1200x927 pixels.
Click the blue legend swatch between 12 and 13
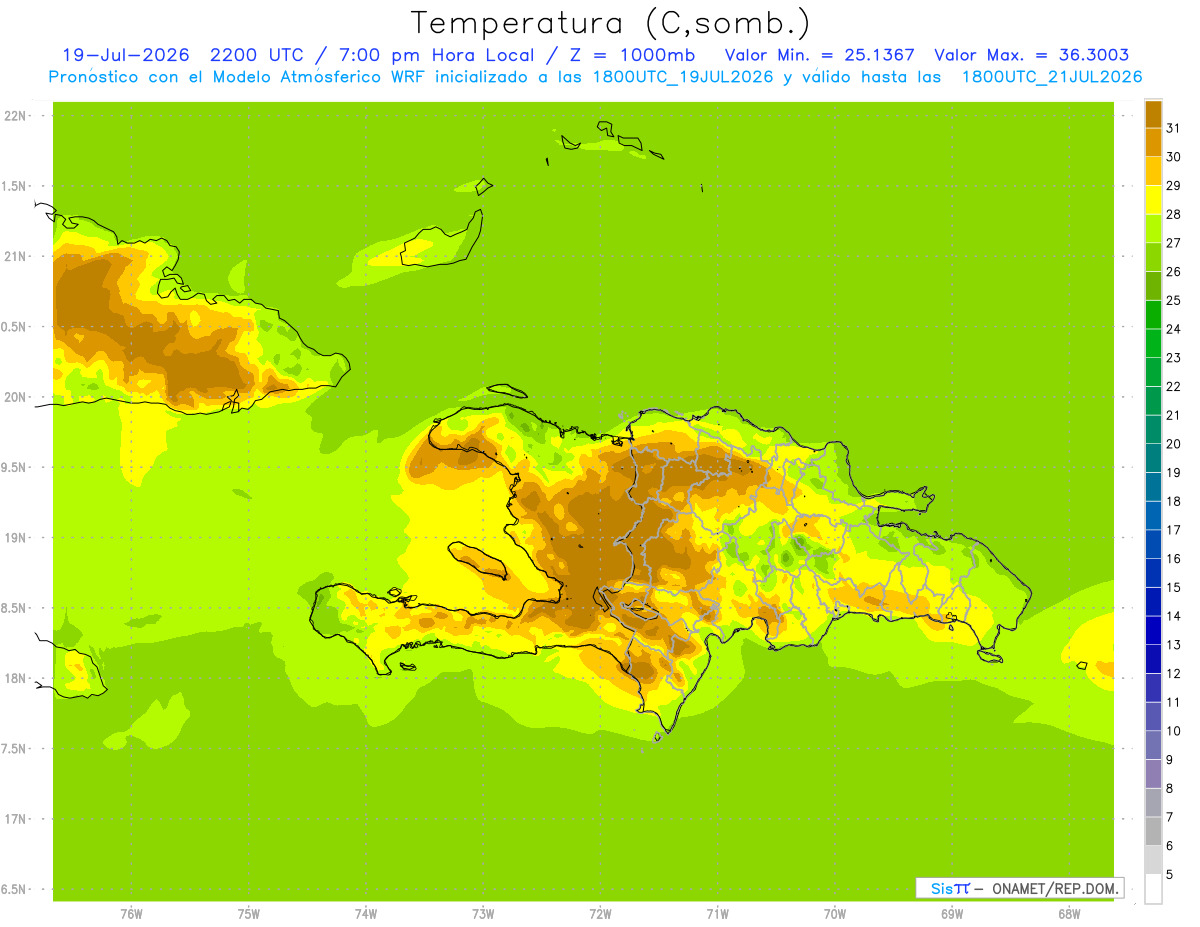[x=1153, y=659]
